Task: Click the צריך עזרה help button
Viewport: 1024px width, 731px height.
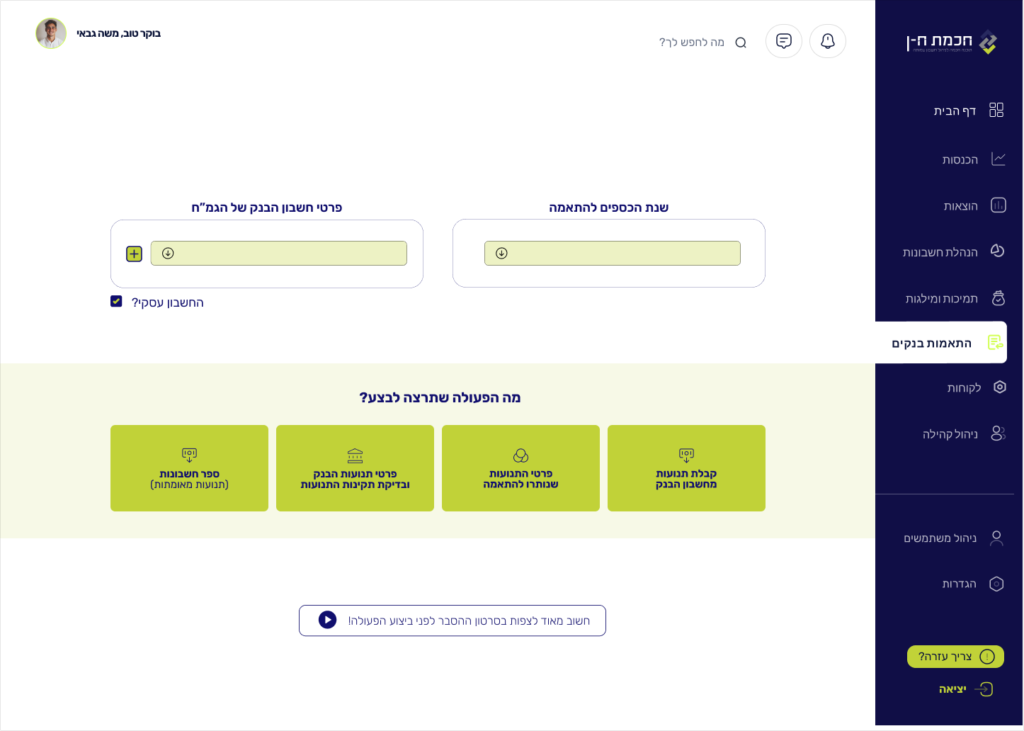Action: tap(955, 656)
